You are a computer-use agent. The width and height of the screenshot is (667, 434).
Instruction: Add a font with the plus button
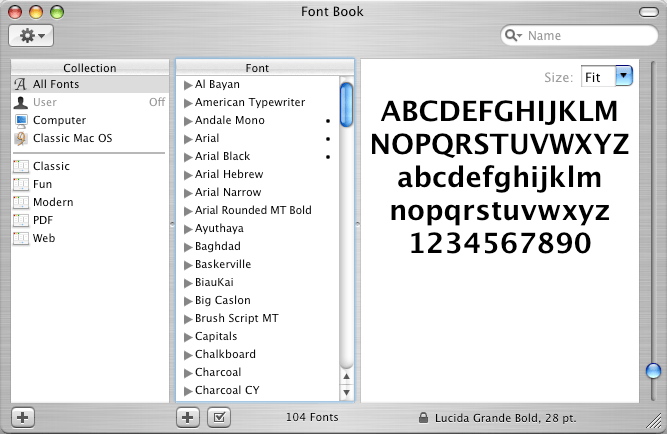tap(188, 417)
